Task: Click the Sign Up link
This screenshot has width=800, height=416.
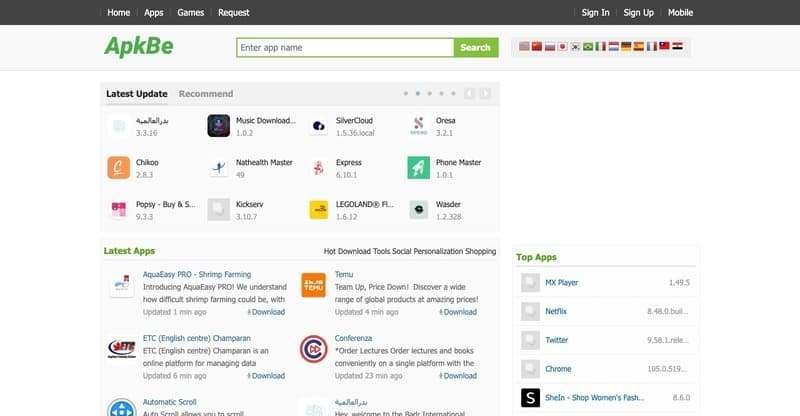Action: pos(638,13)
